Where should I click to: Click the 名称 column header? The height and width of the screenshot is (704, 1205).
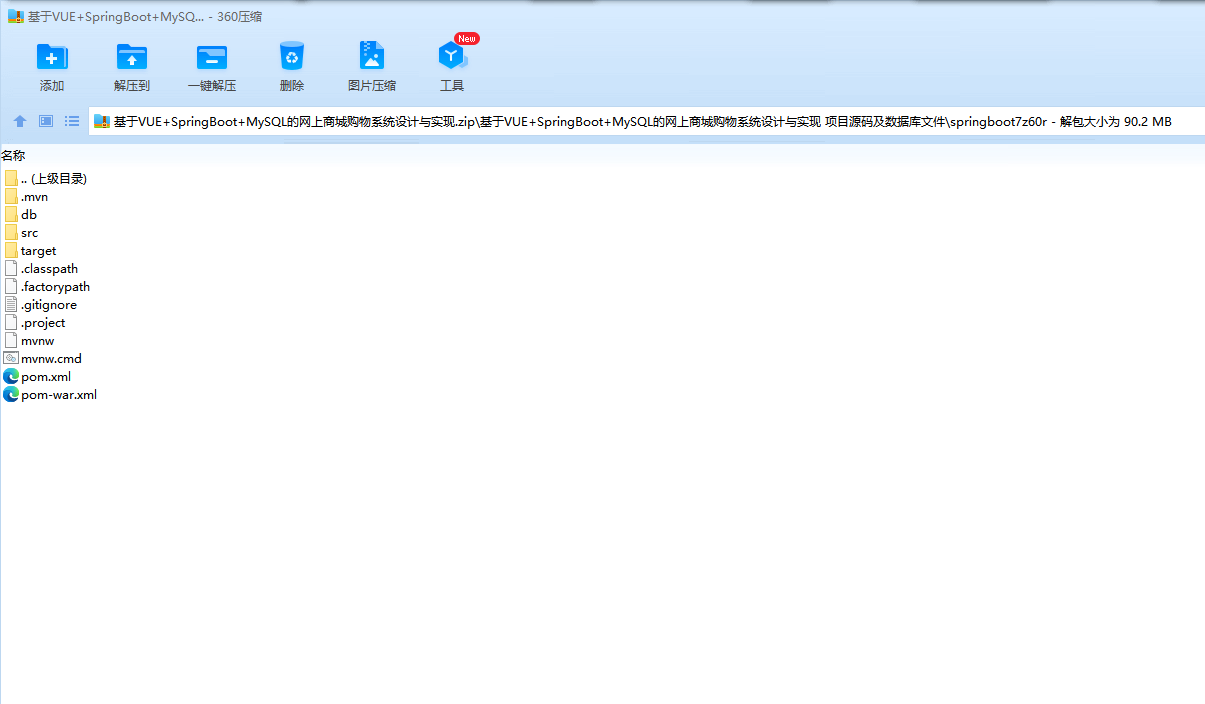coord(13,155)
